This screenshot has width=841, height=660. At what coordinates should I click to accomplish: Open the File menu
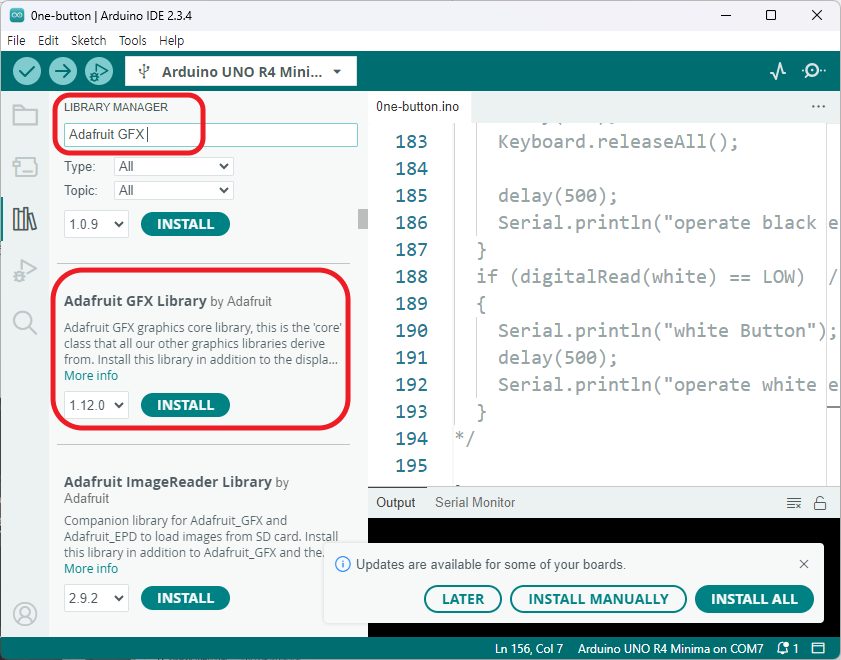pos(16,41)
